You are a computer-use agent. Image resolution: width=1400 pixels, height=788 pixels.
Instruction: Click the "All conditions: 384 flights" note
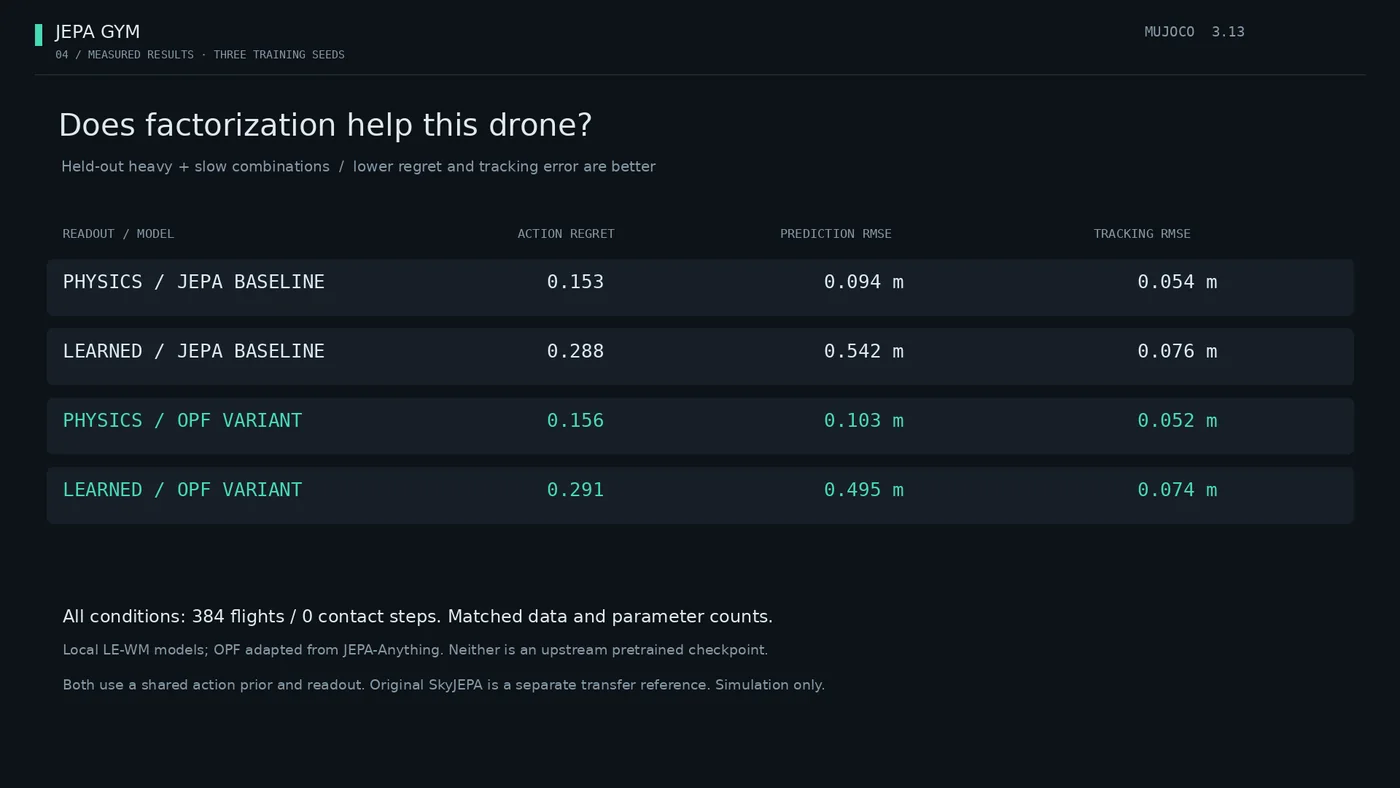pyautogui.click(x=417, y=616)
